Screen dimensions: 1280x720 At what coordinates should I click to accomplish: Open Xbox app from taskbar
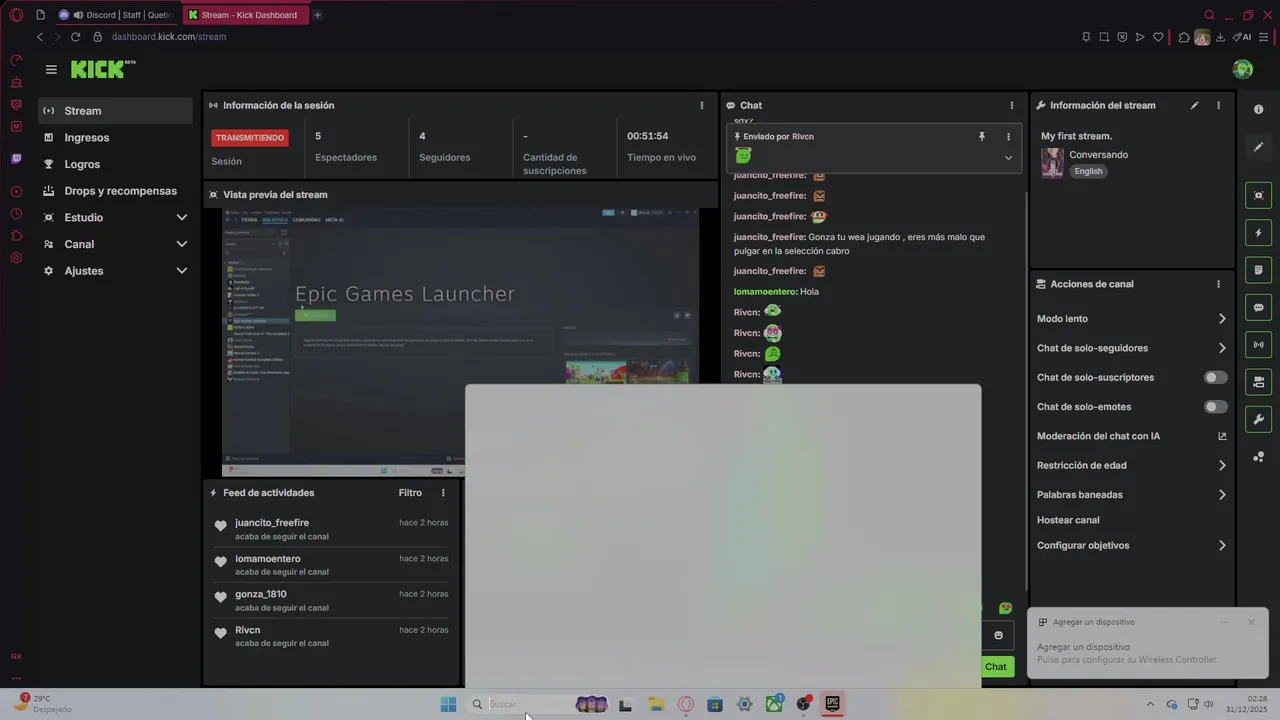click(x=774, y=705)
